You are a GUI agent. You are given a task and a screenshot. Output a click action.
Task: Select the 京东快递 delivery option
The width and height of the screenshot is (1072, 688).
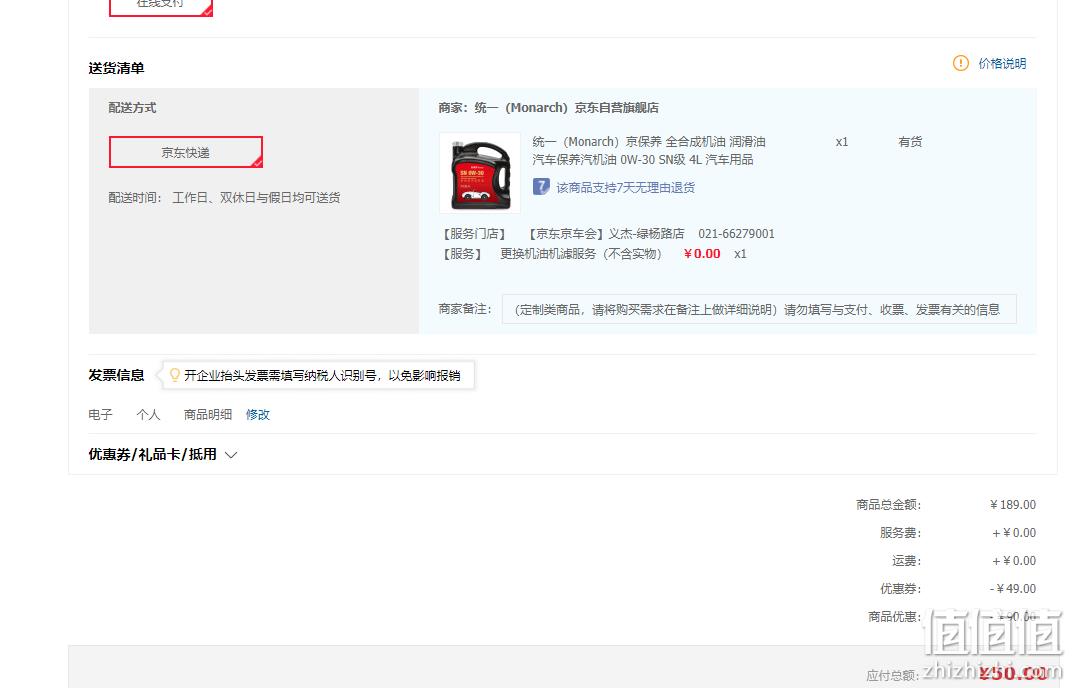[x=186, y=152]
